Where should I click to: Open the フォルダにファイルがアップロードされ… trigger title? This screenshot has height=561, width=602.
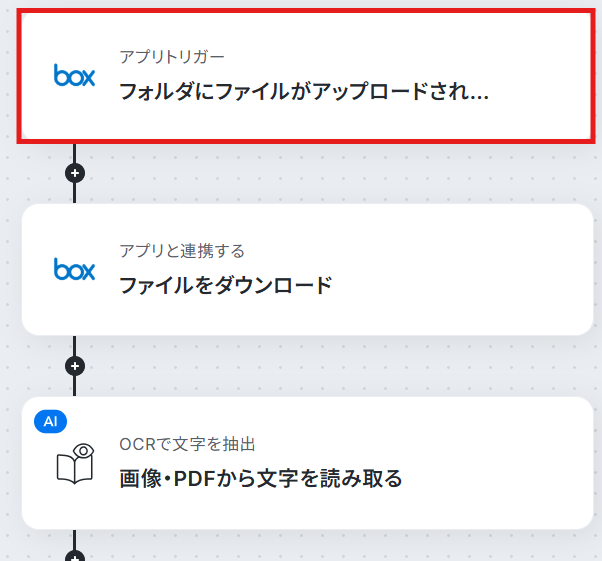(x=304, y=92)
